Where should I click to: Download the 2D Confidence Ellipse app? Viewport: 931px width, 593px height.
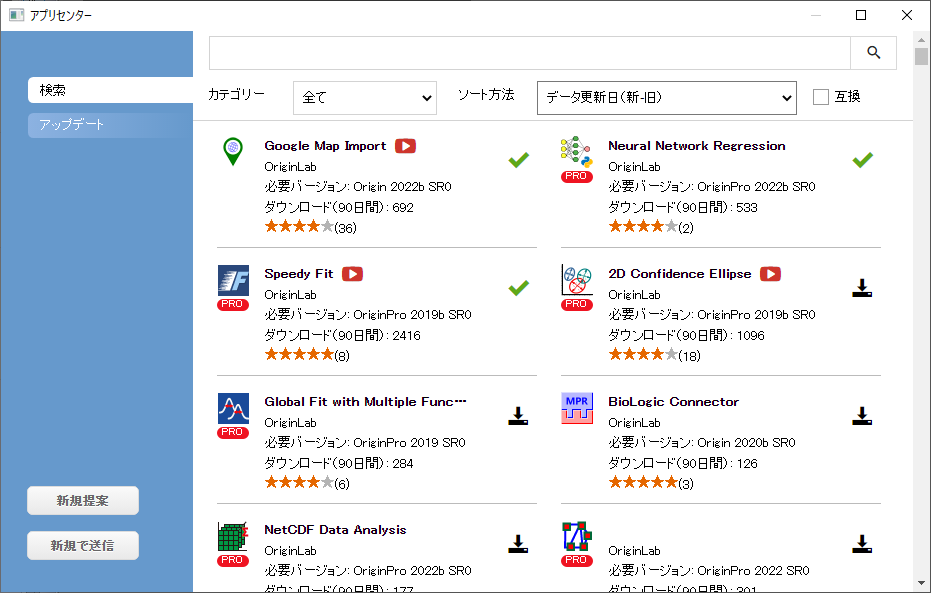(862, 288)
